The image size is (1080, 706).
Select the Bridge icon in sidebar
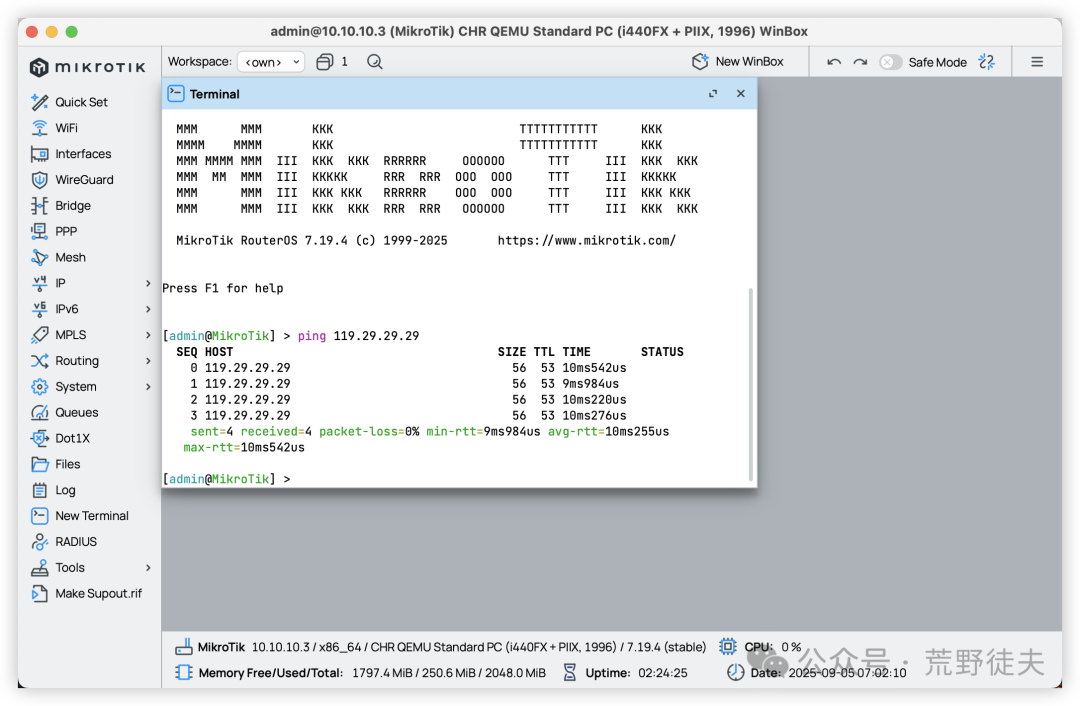pos(39,205)
